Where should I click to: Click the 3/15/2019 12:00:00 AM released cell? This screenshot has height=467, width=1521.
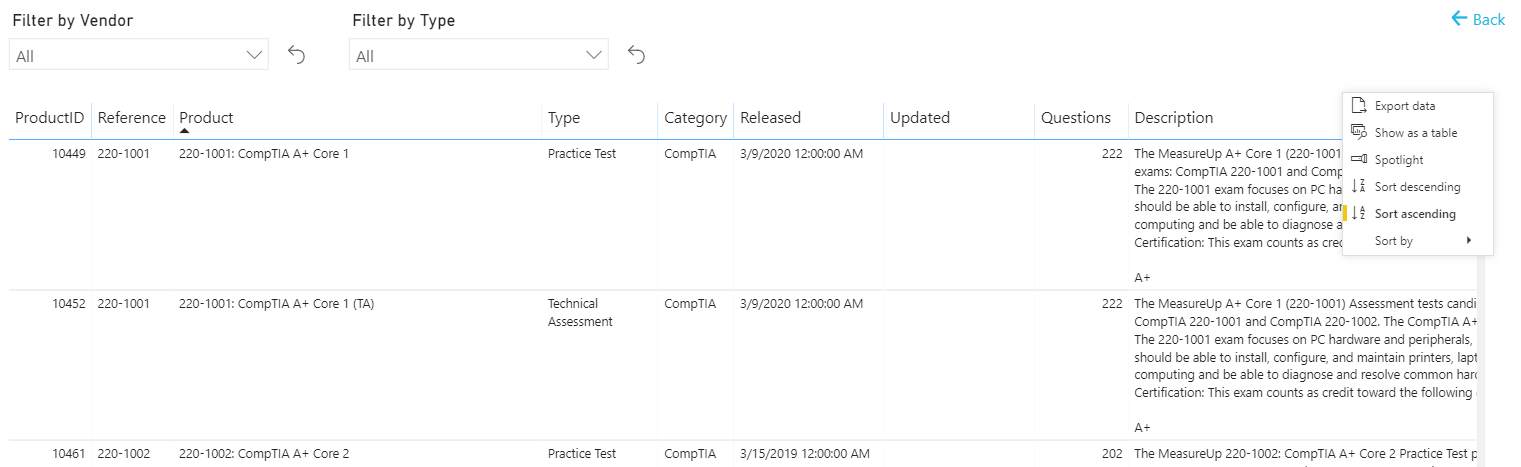click(805, 454)
